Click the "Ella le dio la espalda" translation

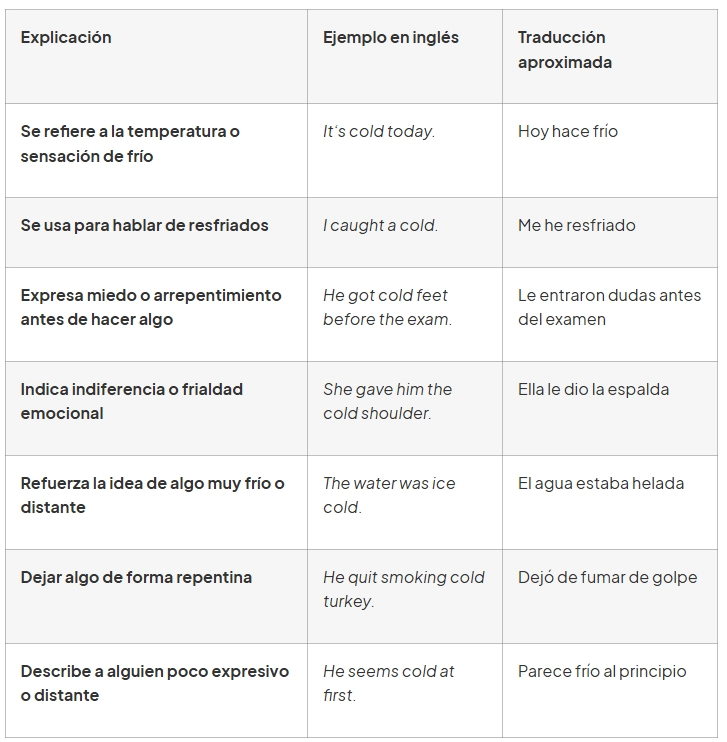[x=594, y=390]
